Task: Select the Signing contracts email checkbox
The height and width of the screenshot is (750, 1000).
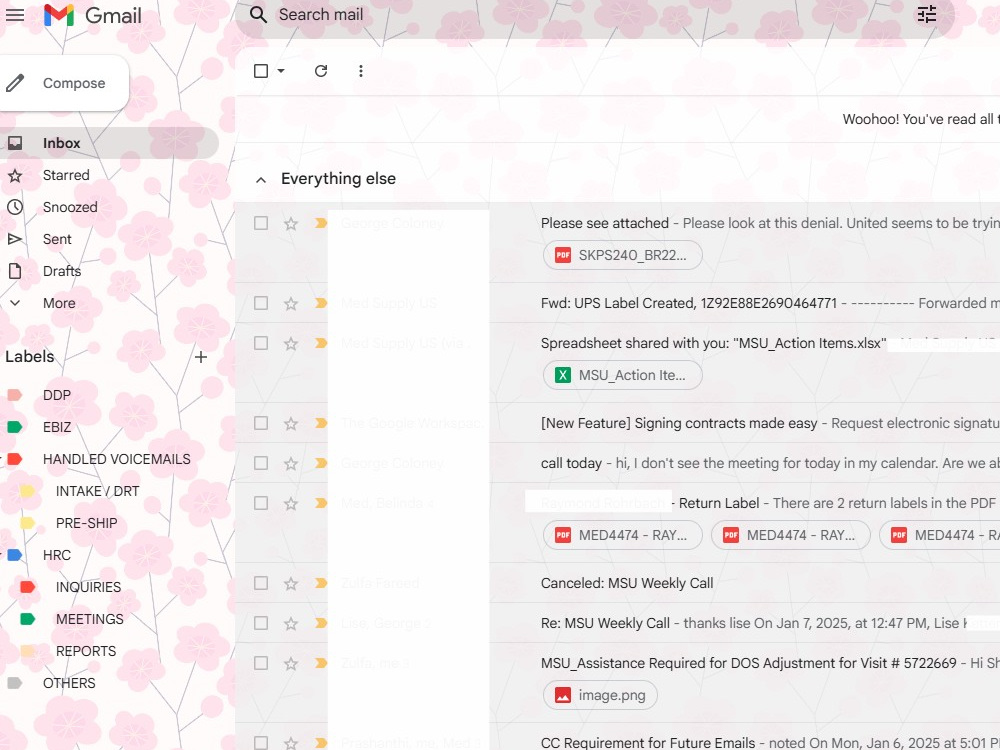Action: pyautogui.click(x=261, y=423)
